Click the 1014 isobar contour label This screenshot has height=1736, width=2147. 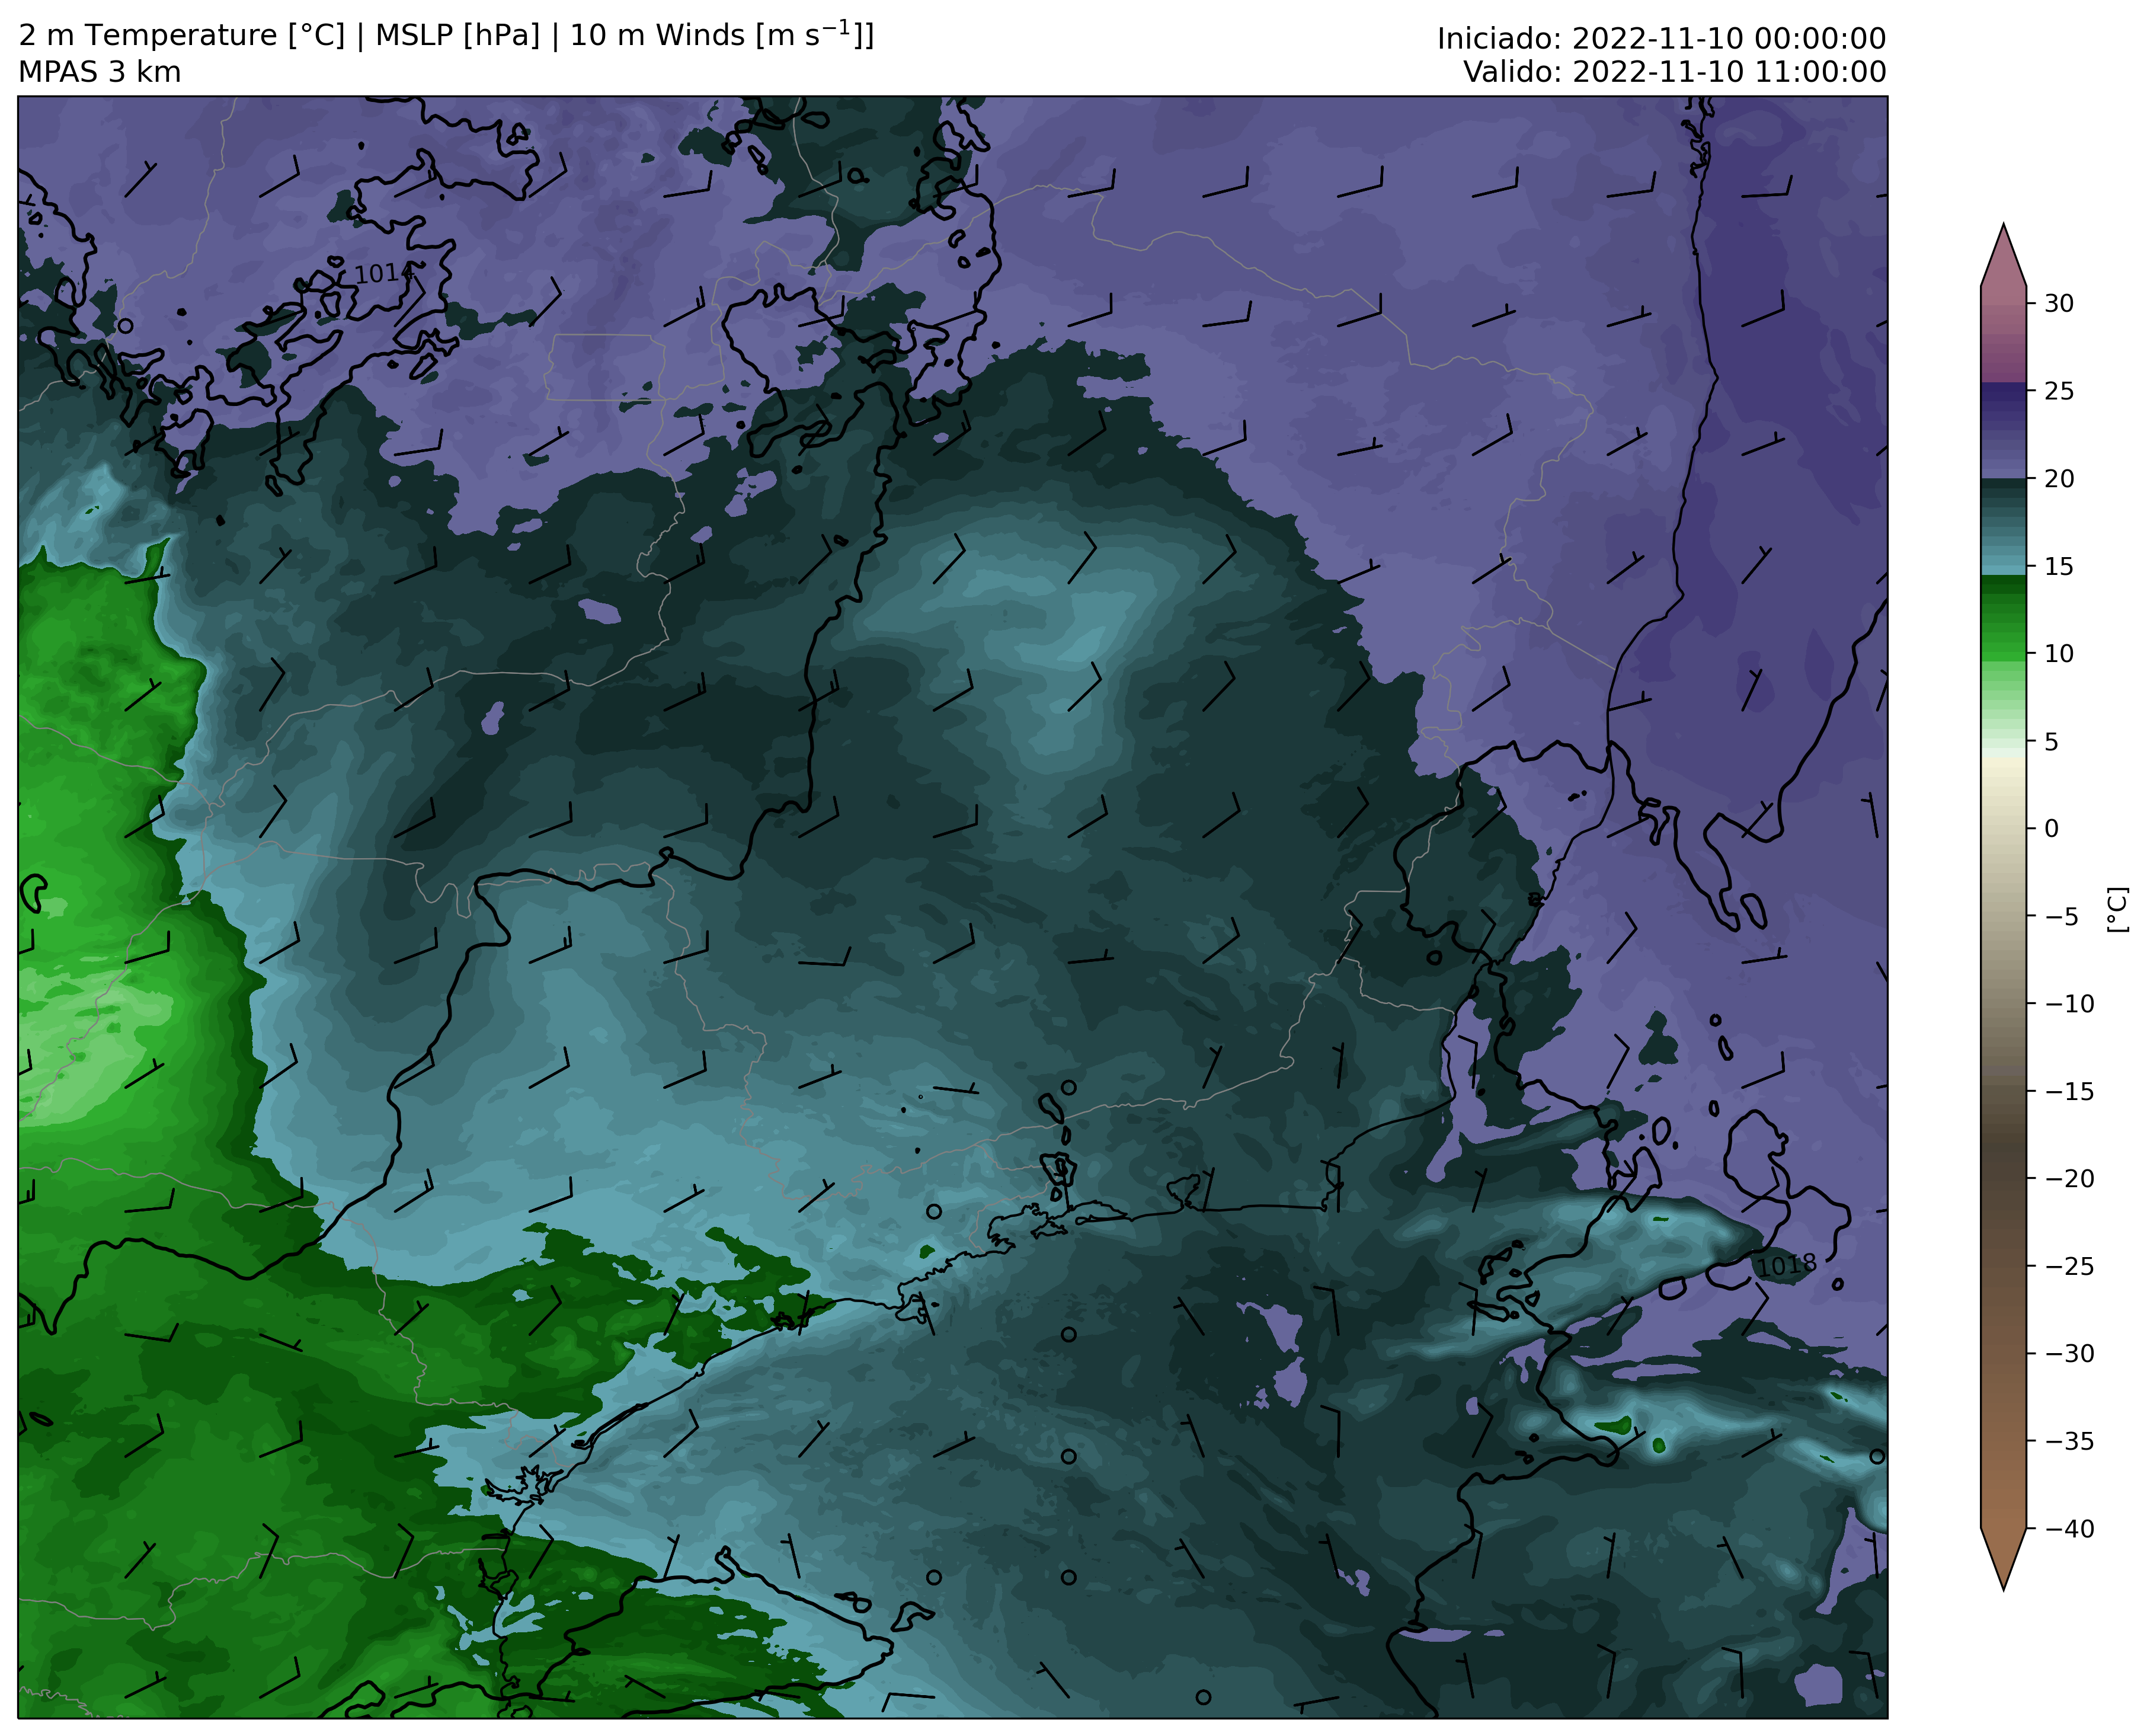point(384,273)
